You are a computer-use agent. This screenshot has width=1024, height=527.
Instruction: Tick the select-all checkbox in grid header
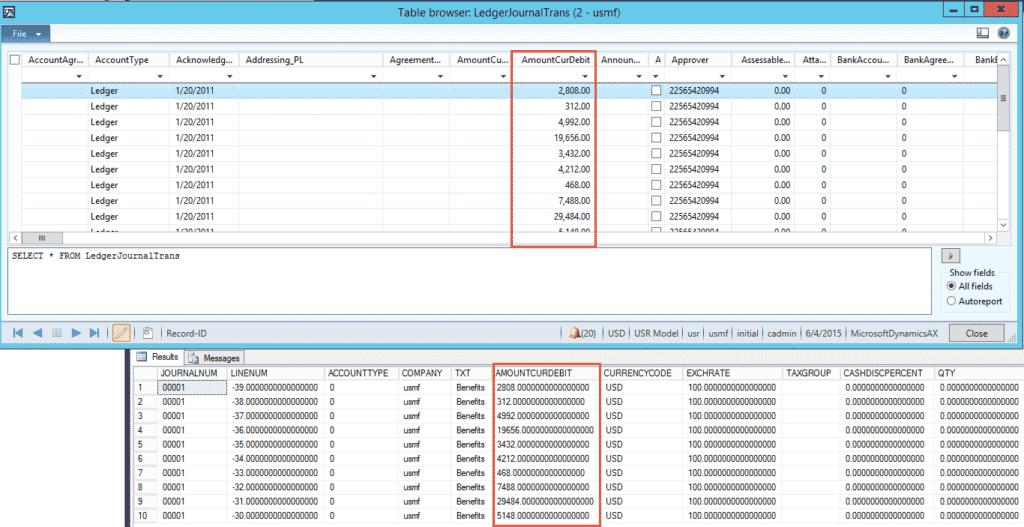[14, 59]
